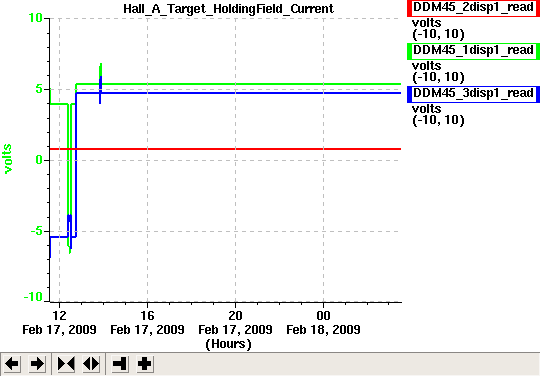Click the 12 Feb 17, 2009 time tick label
Image resolution: width=540 pixels, height=376 pixels.
point(59,323)
